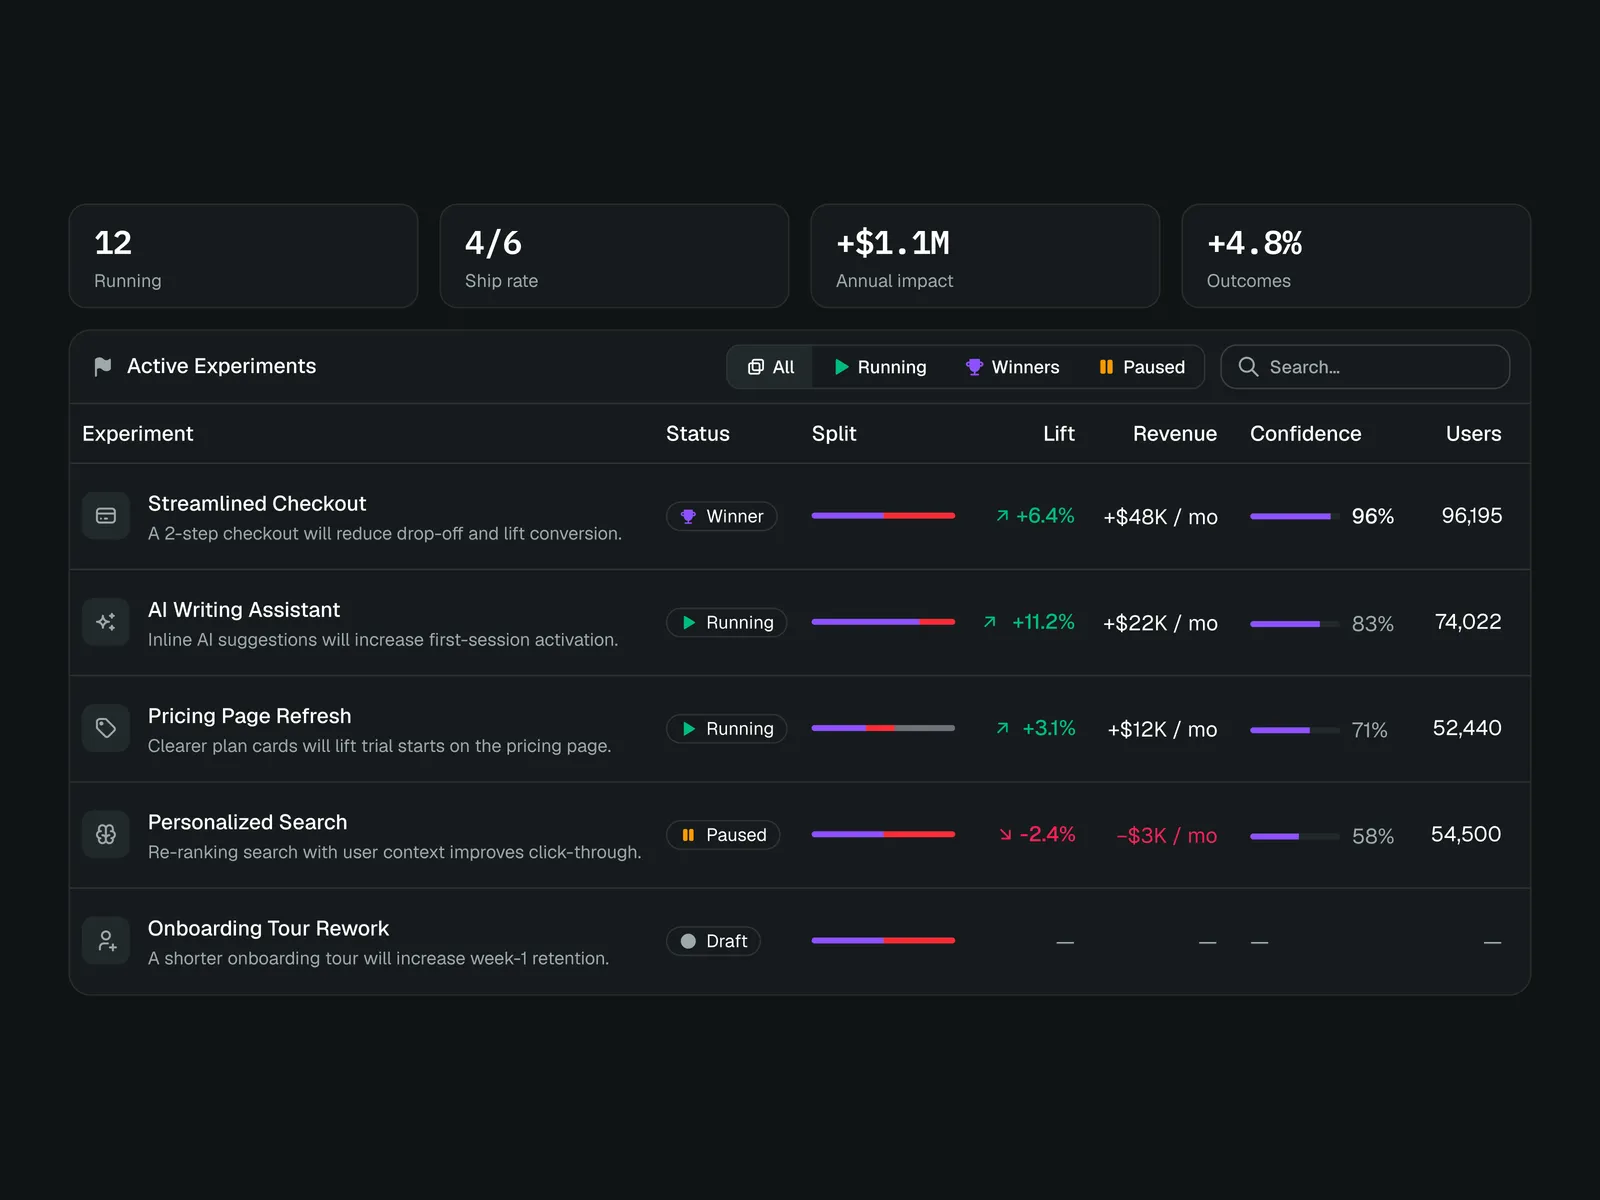Viewport: 1600px width, 1200px height.
Task: Click the 96% confidence bar
Action: coord(1295,516)
